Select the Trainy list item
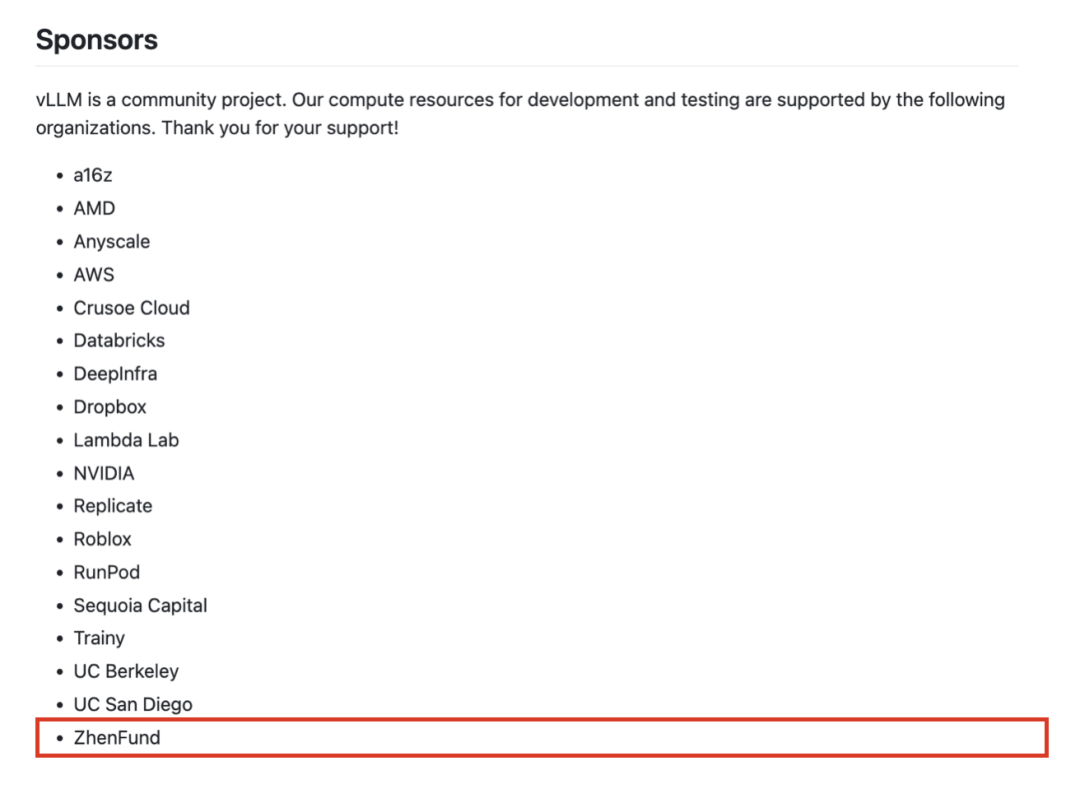 tap(99, 638)
